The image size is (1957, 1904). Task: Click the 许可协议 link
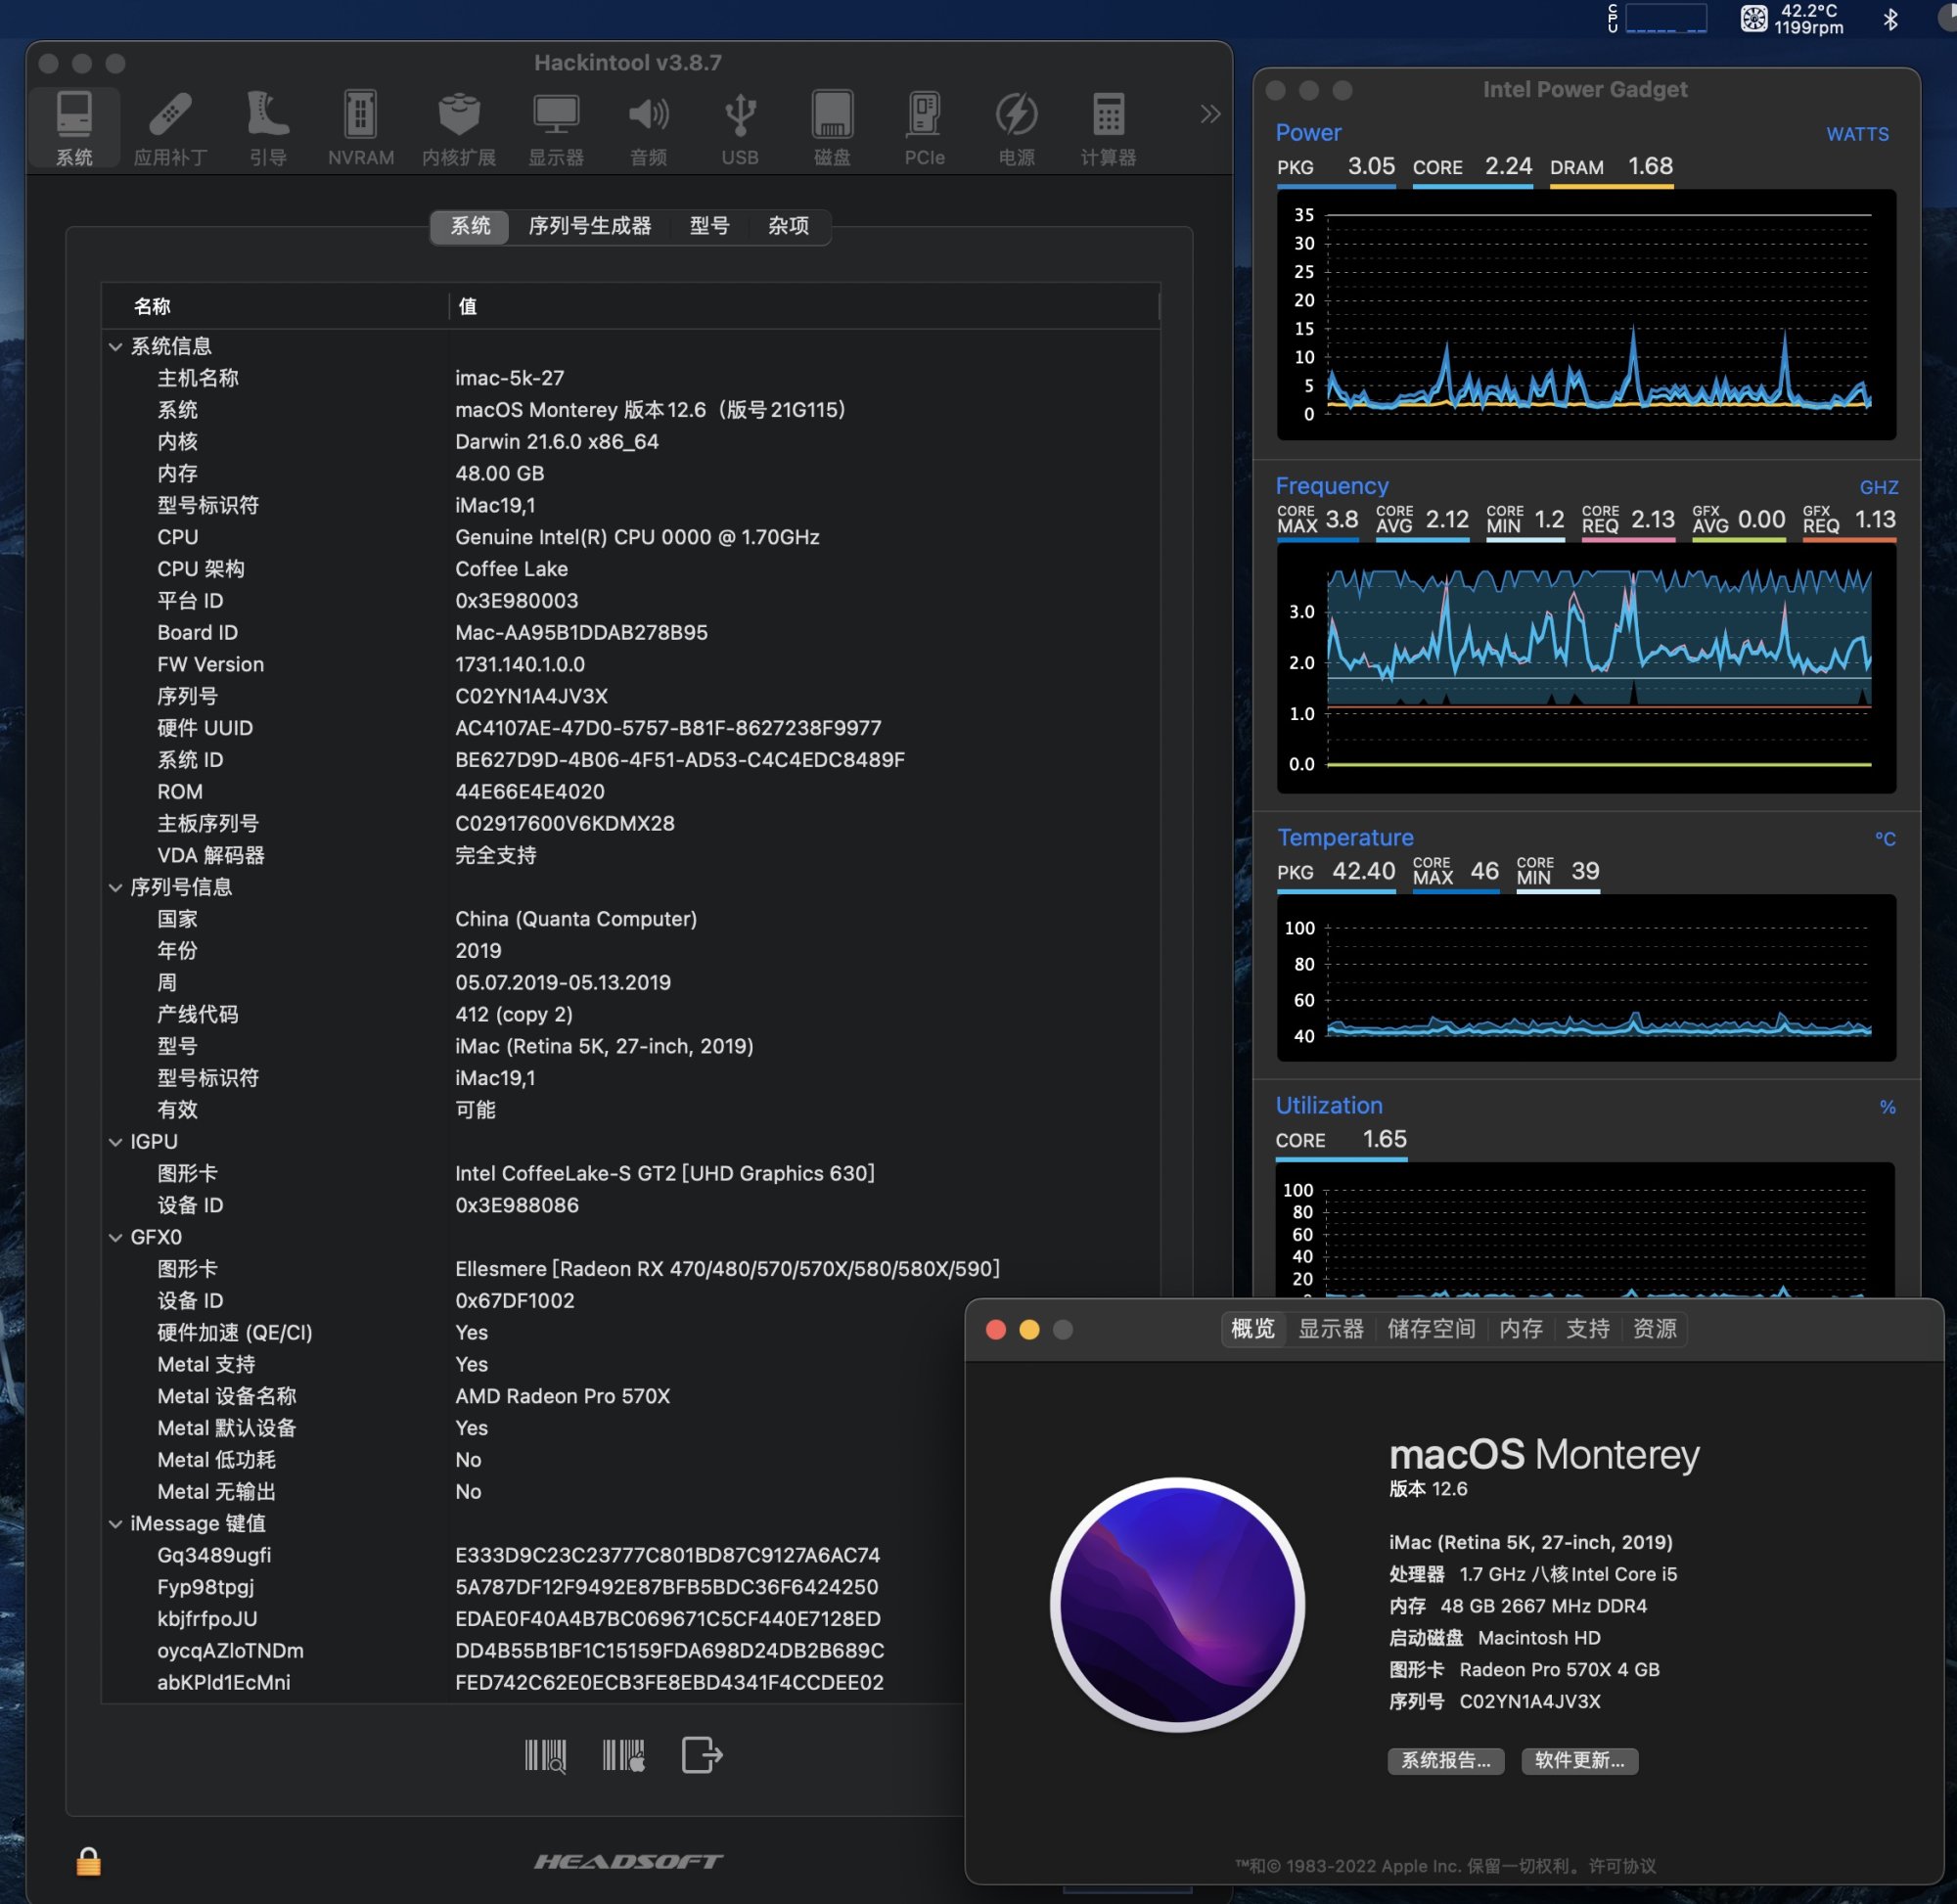(x=1621, y=1866)
